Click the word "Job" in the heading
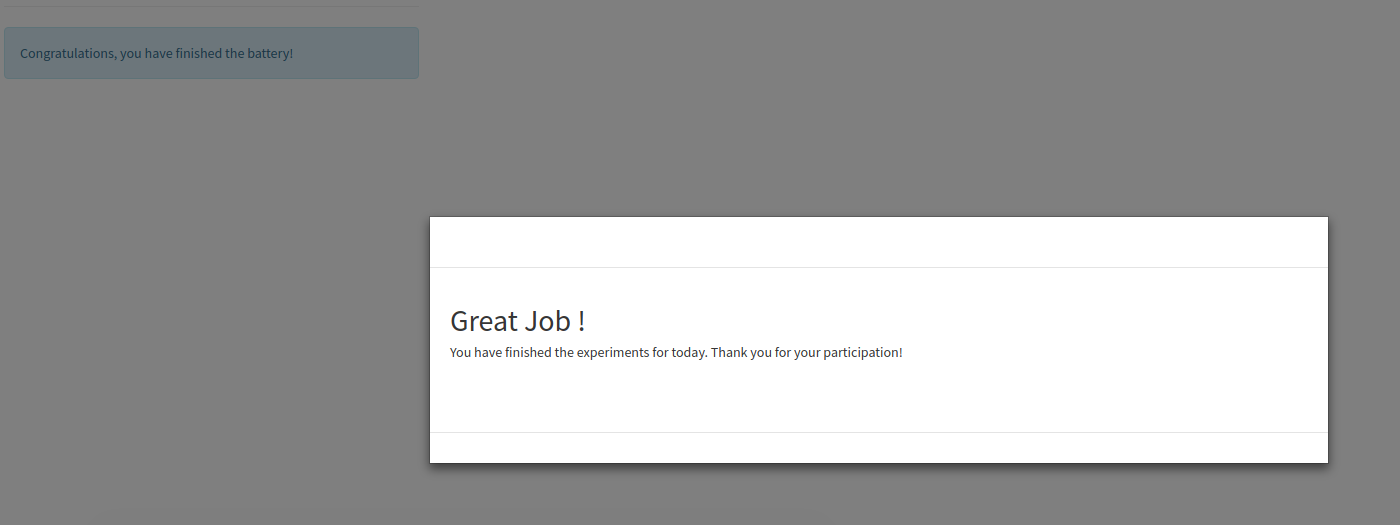Image resolution: width=1400 pixels, height=525 pixels. [x=549, y=321]
